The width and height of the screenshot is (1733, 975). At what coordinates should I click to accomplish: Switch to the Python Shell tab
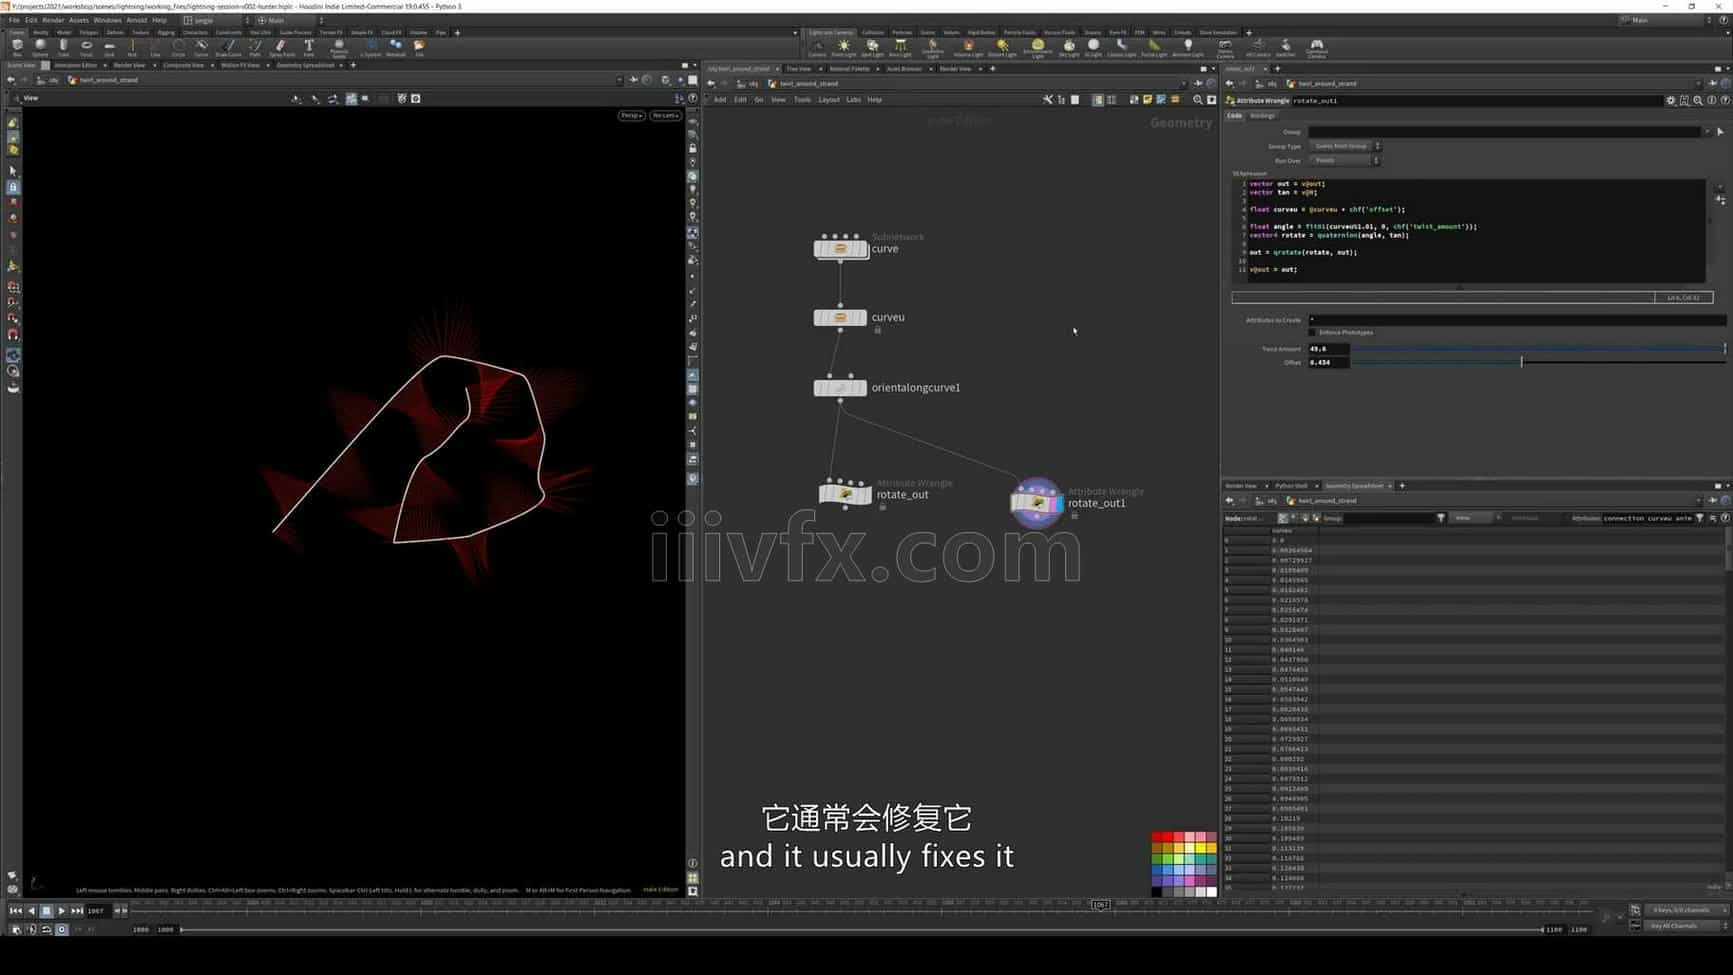tap(1291, 486)
